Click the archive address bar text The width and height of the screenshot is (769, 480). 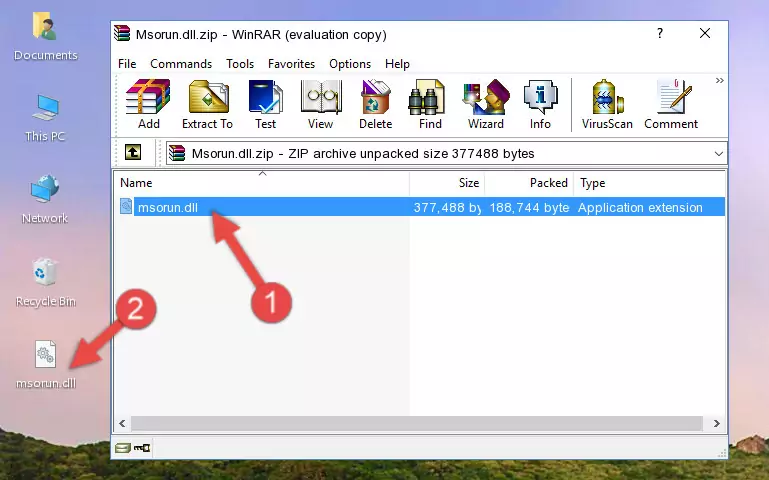click(x=363, y=153)
